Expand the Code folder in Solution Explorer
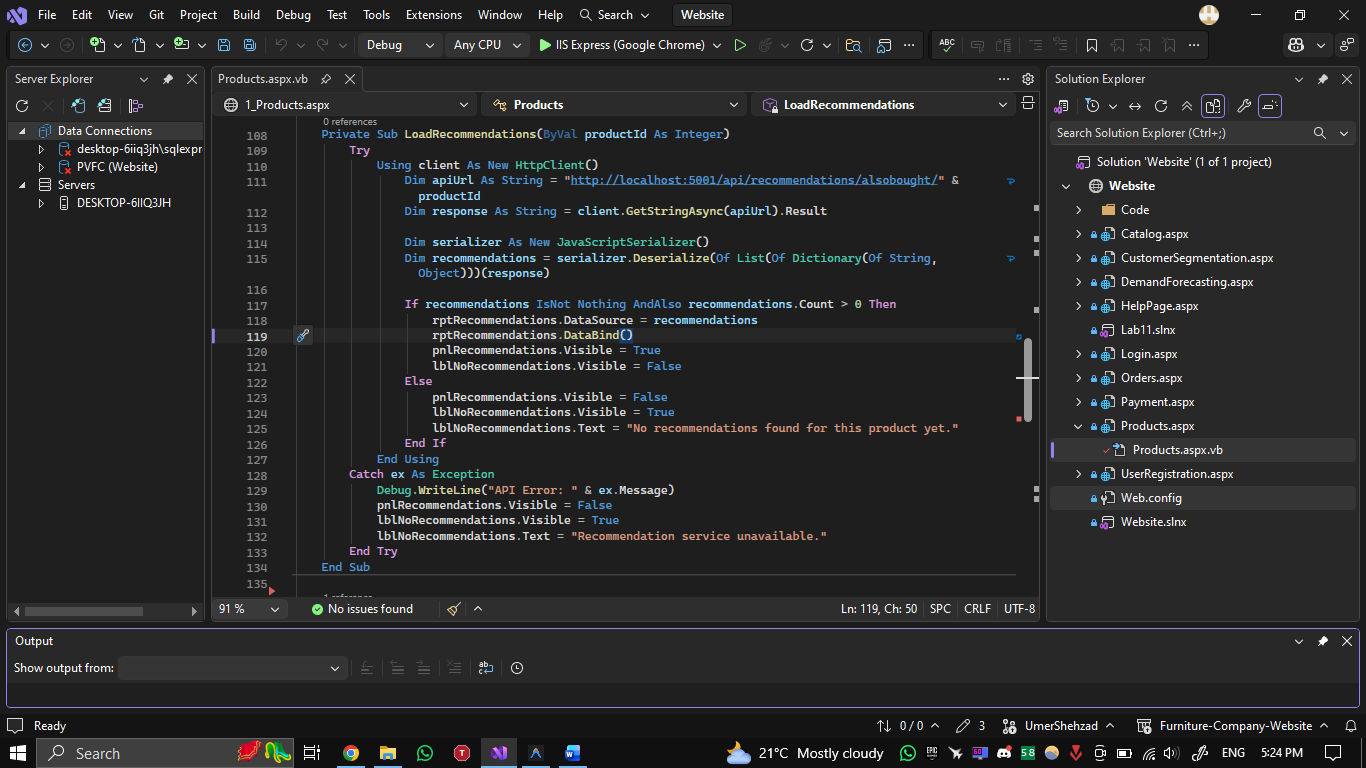1366x768 pixels. (1079, 210)
